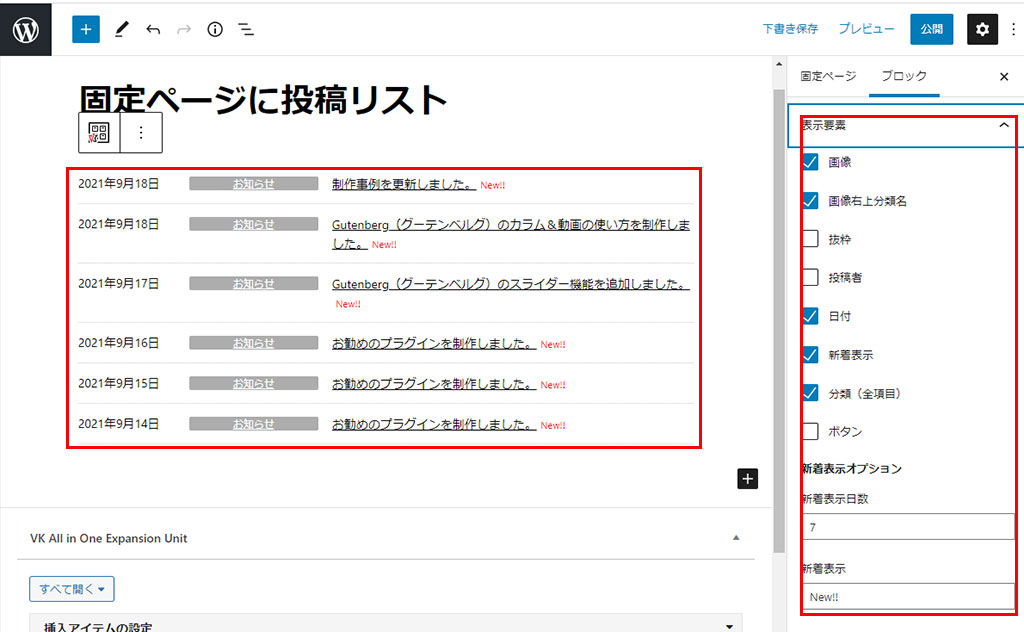Image resolution: width=1024 pixels, height=632 pixels.
Task: Enable the 抜粋 checkbox
Action: coord(811,239)
